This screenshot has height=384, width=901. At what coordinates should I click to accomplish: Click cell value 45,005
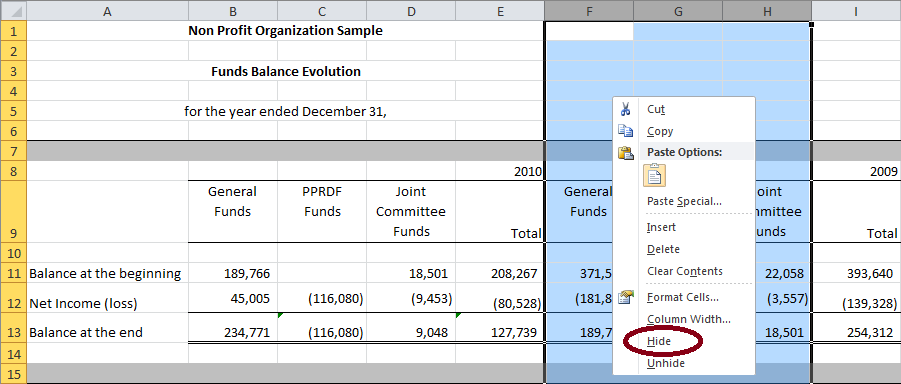pos(249,299)
